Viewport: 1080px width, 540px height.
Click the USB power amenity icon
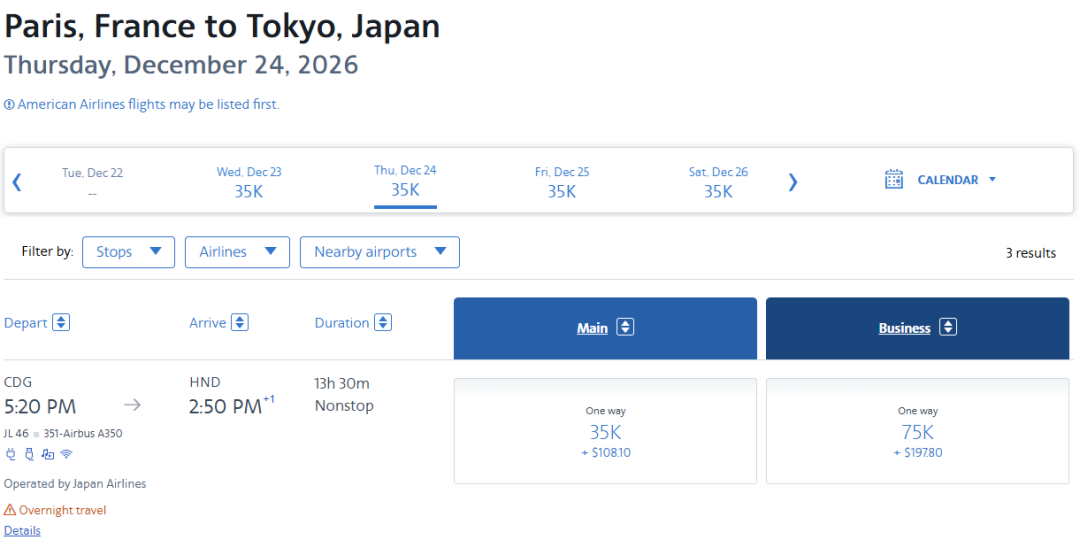[29, 454]
